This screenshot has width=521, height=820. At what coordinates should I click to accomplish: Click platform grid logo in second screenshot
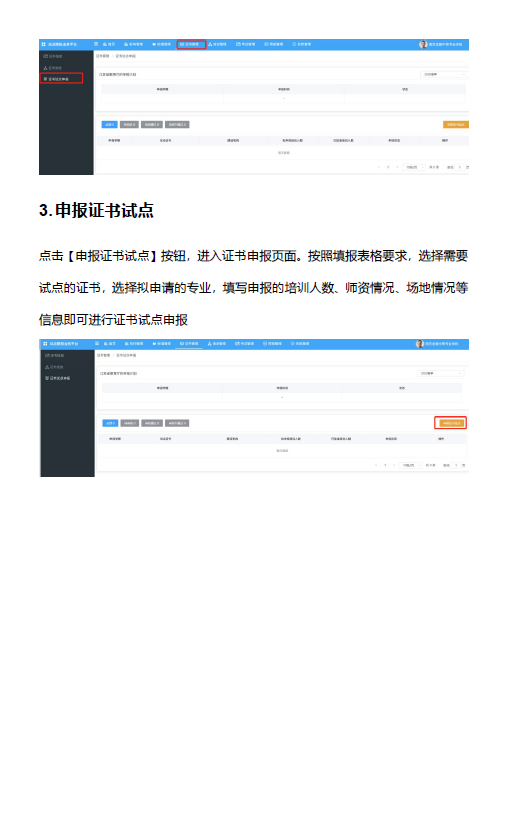45,344
